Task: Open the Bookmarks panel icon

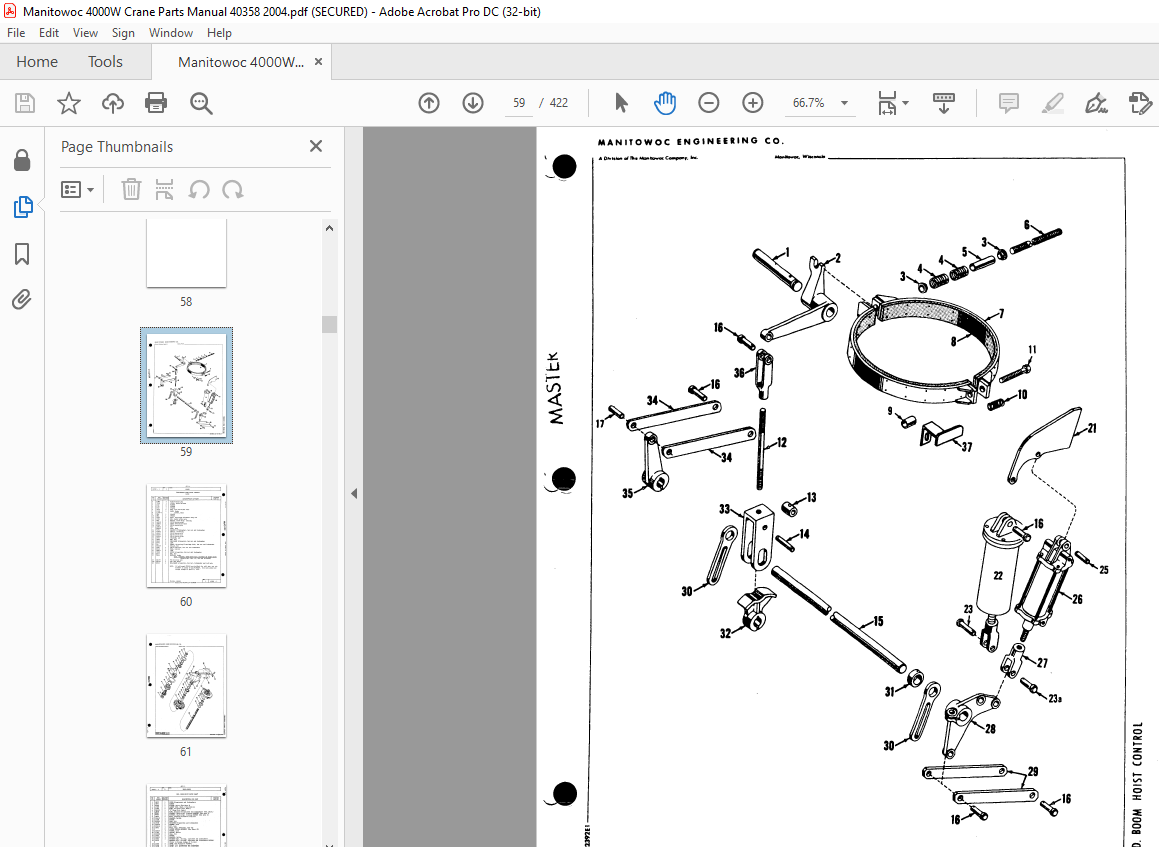Action: pyautogui.click(x=22, y=254)
